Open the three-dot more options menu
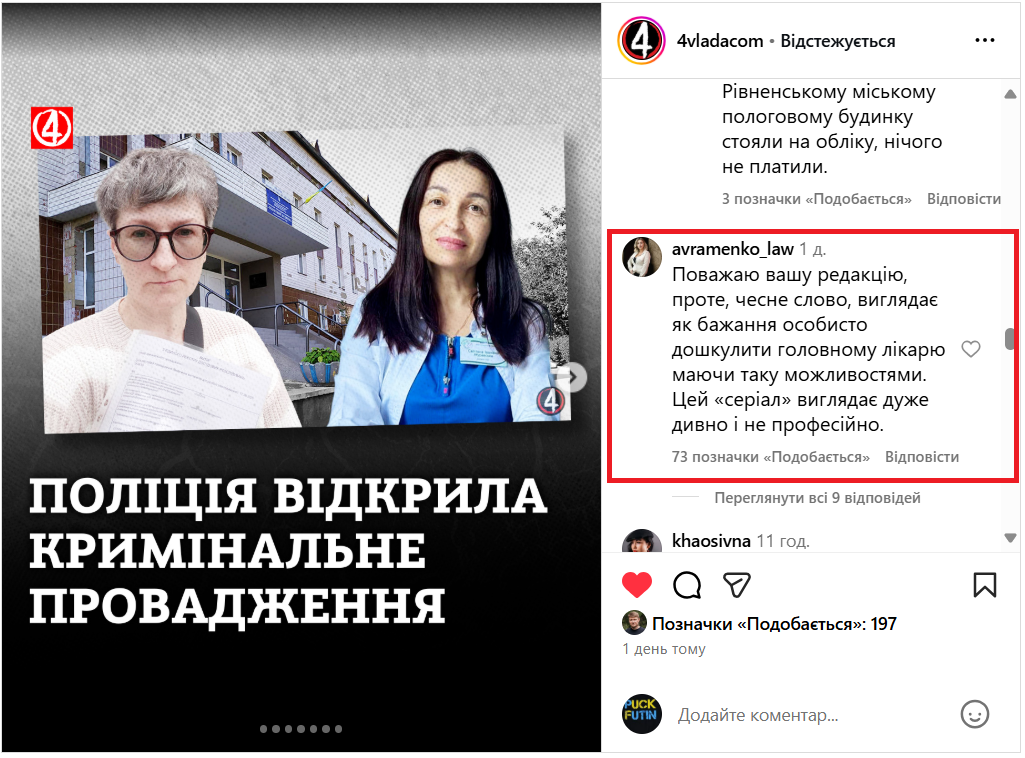Screen dimensions: 1025x758 (x=984, y=41)
